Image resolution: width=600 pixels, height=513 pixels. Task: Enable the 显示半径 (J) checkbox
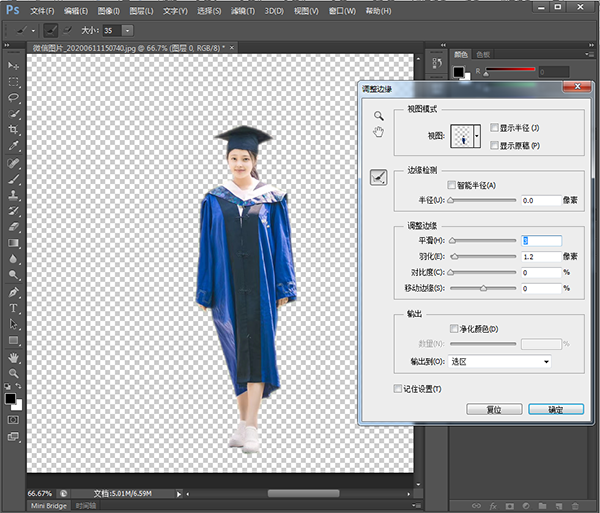[x=495, y=128]
